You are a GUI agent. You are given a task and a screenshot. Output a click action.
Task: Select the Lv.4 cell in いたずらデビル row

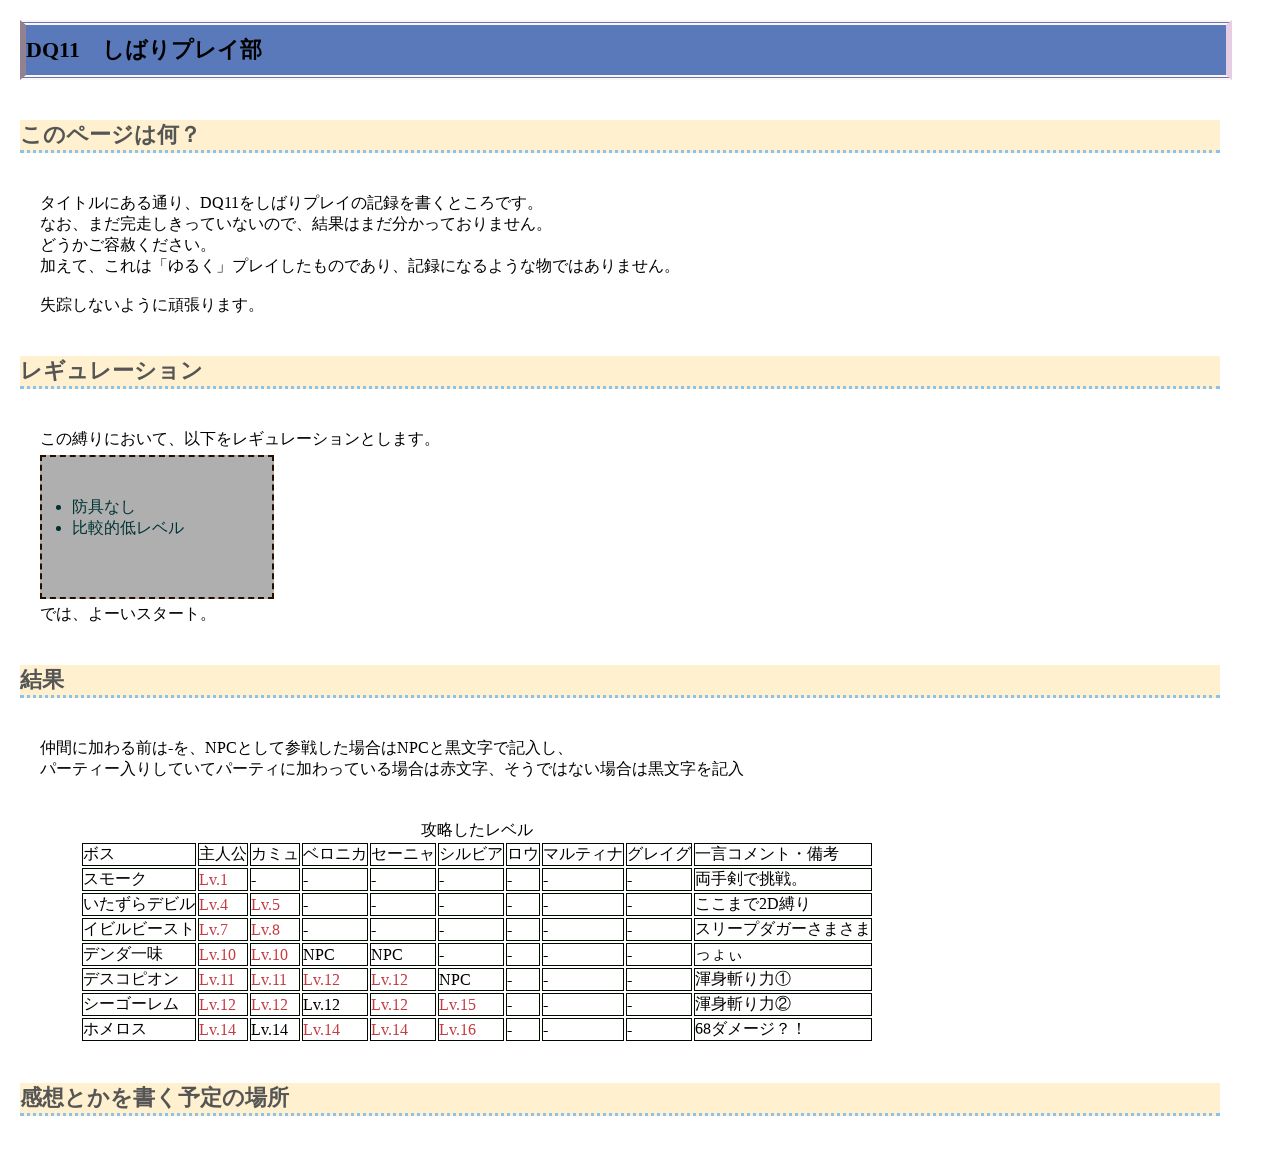pyautogui.click(x=223, y=904)
